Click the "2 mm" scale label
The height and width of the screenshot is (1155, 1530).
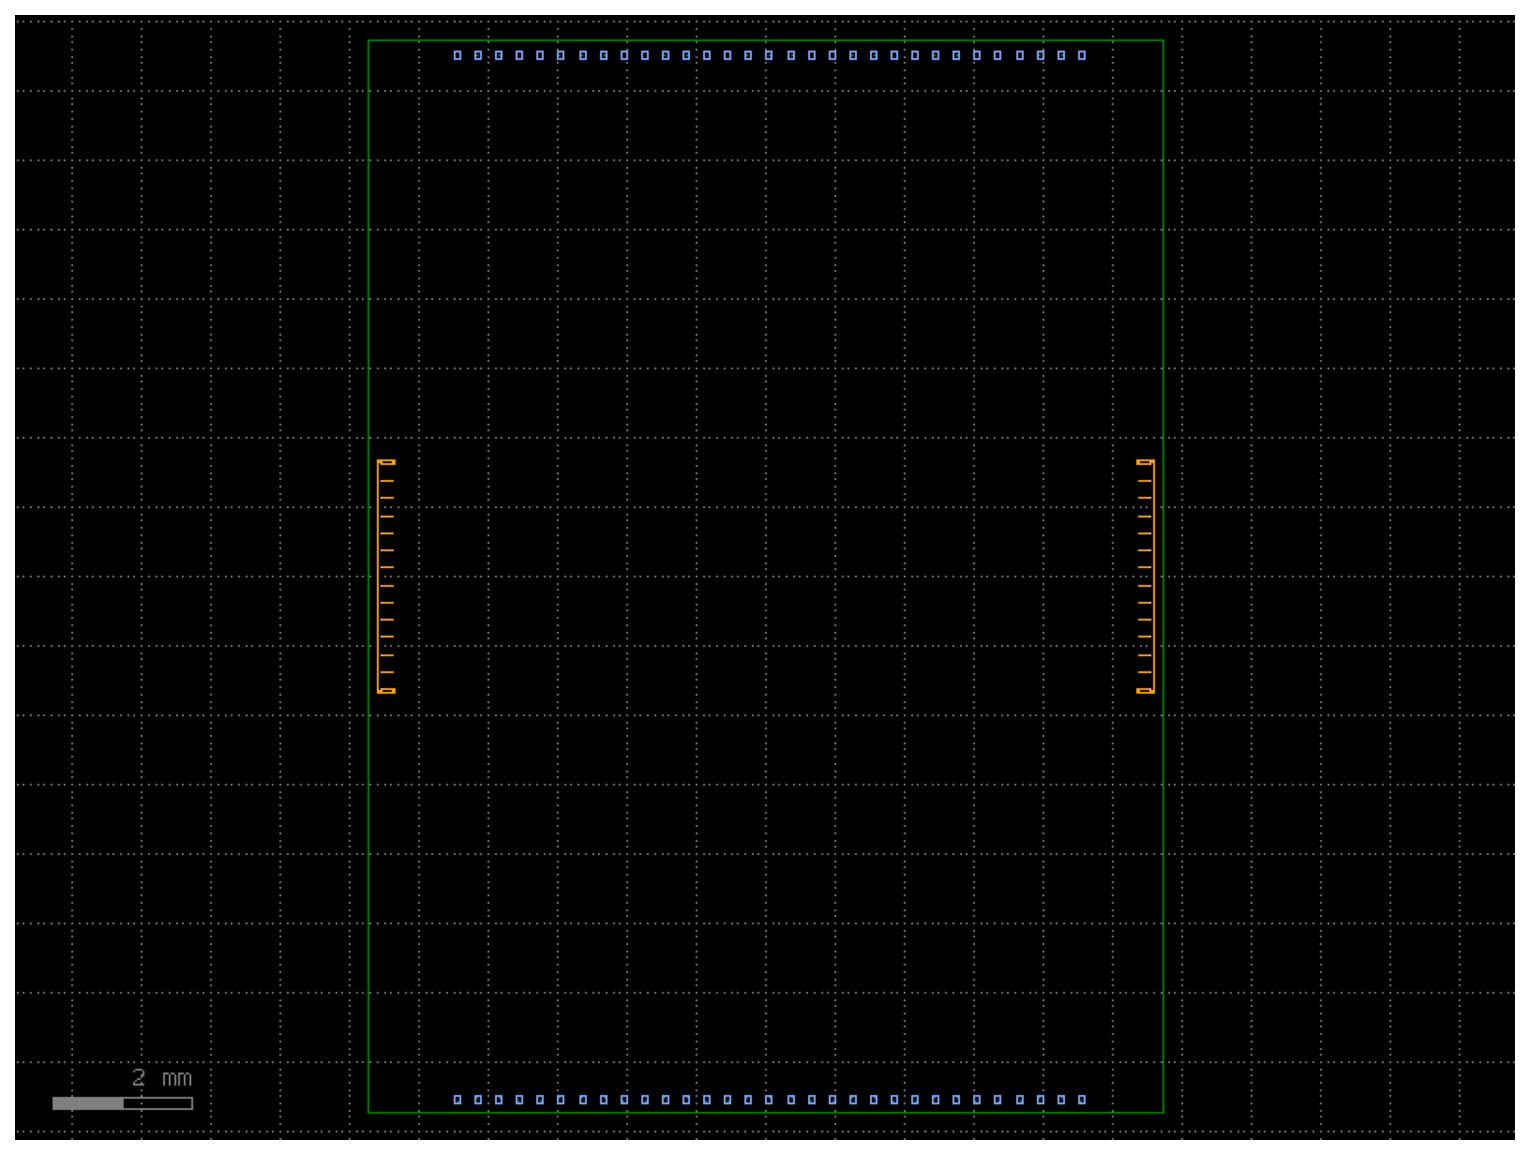[162, 1078]
